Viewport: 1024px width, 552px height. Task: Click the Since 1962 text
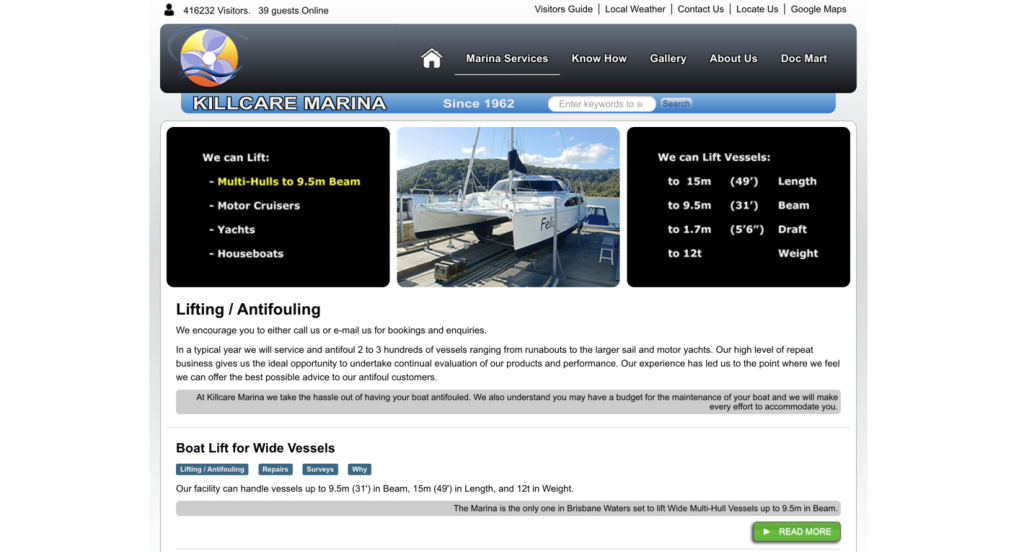pos(479,103)
